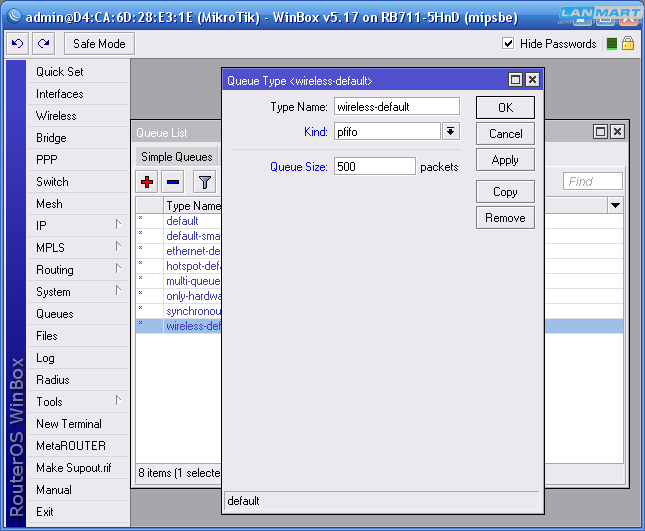The image size is (645, 531).
Task: Click the red plus Add icon in Queue List
Action: pyautogui.click(x=147, y=182)
